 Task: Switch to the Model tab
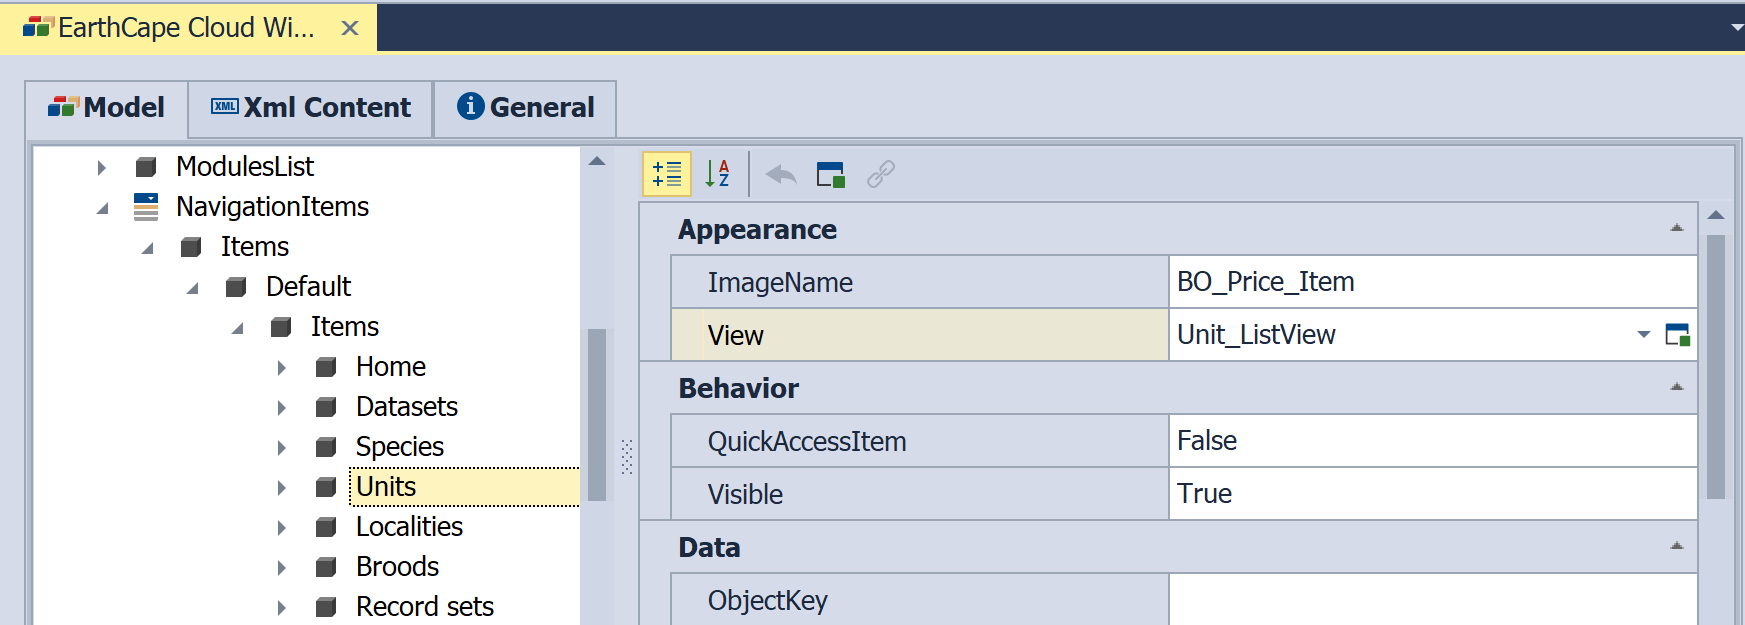(107, 108)
